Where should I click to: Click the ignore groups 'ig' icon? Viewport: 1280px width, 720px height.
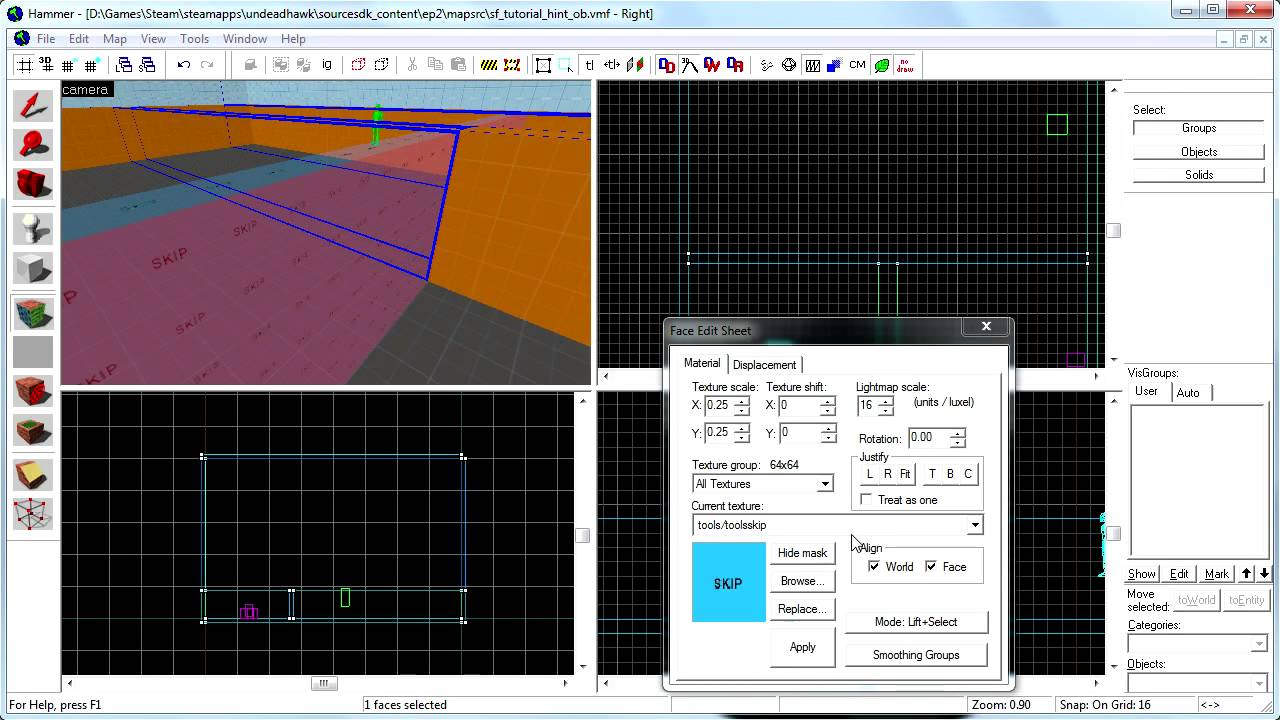(327, 65)
